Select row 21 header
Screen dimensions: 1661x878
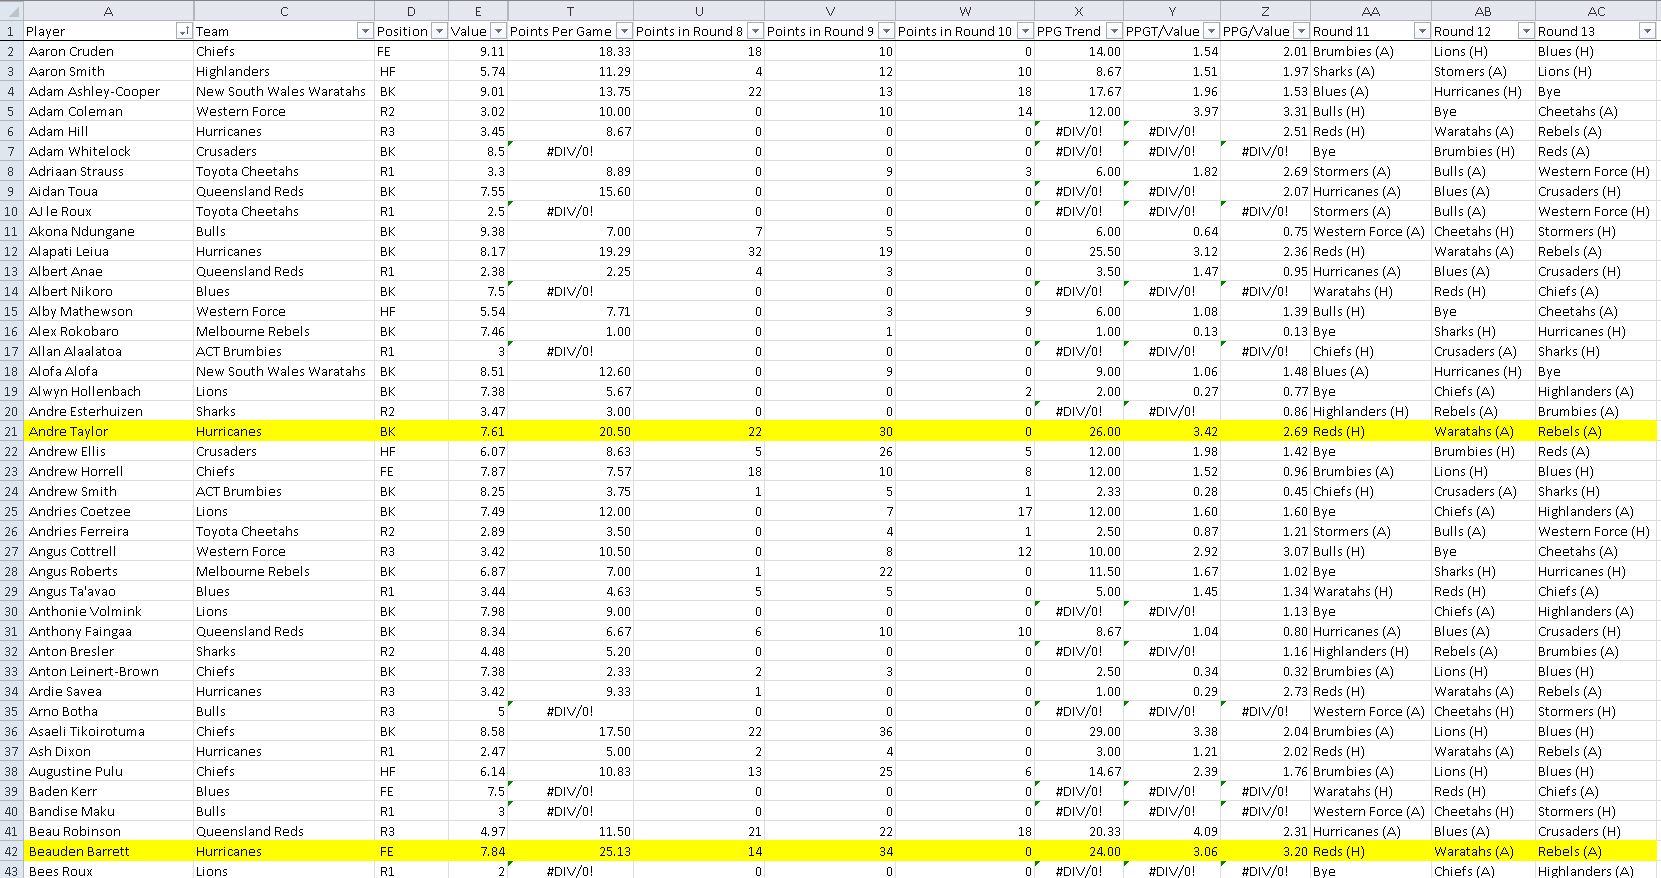11,431
